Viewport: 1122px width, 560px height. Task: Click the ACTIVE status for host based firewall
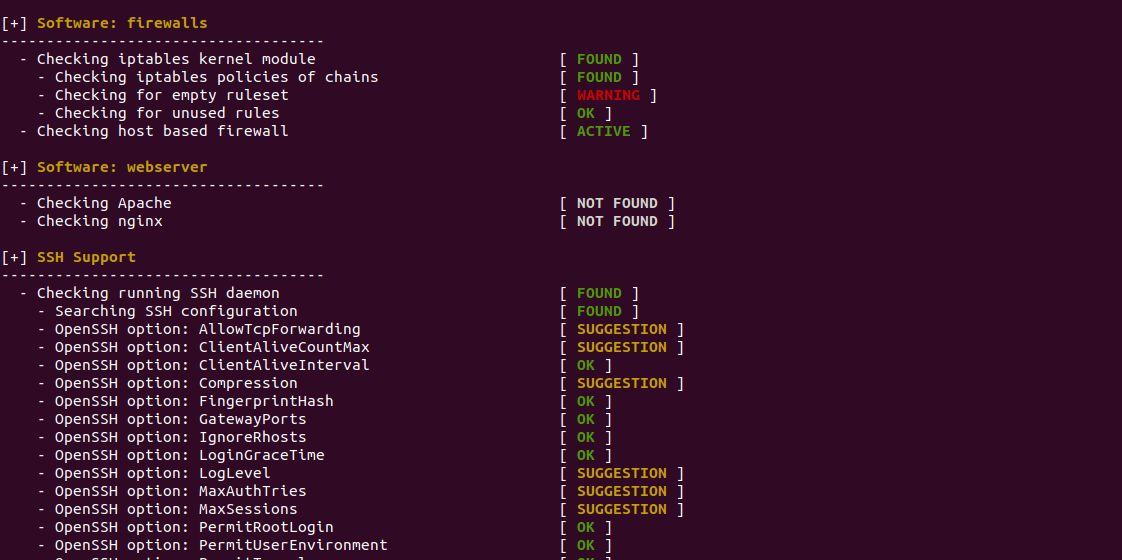(x=604, y=132)
